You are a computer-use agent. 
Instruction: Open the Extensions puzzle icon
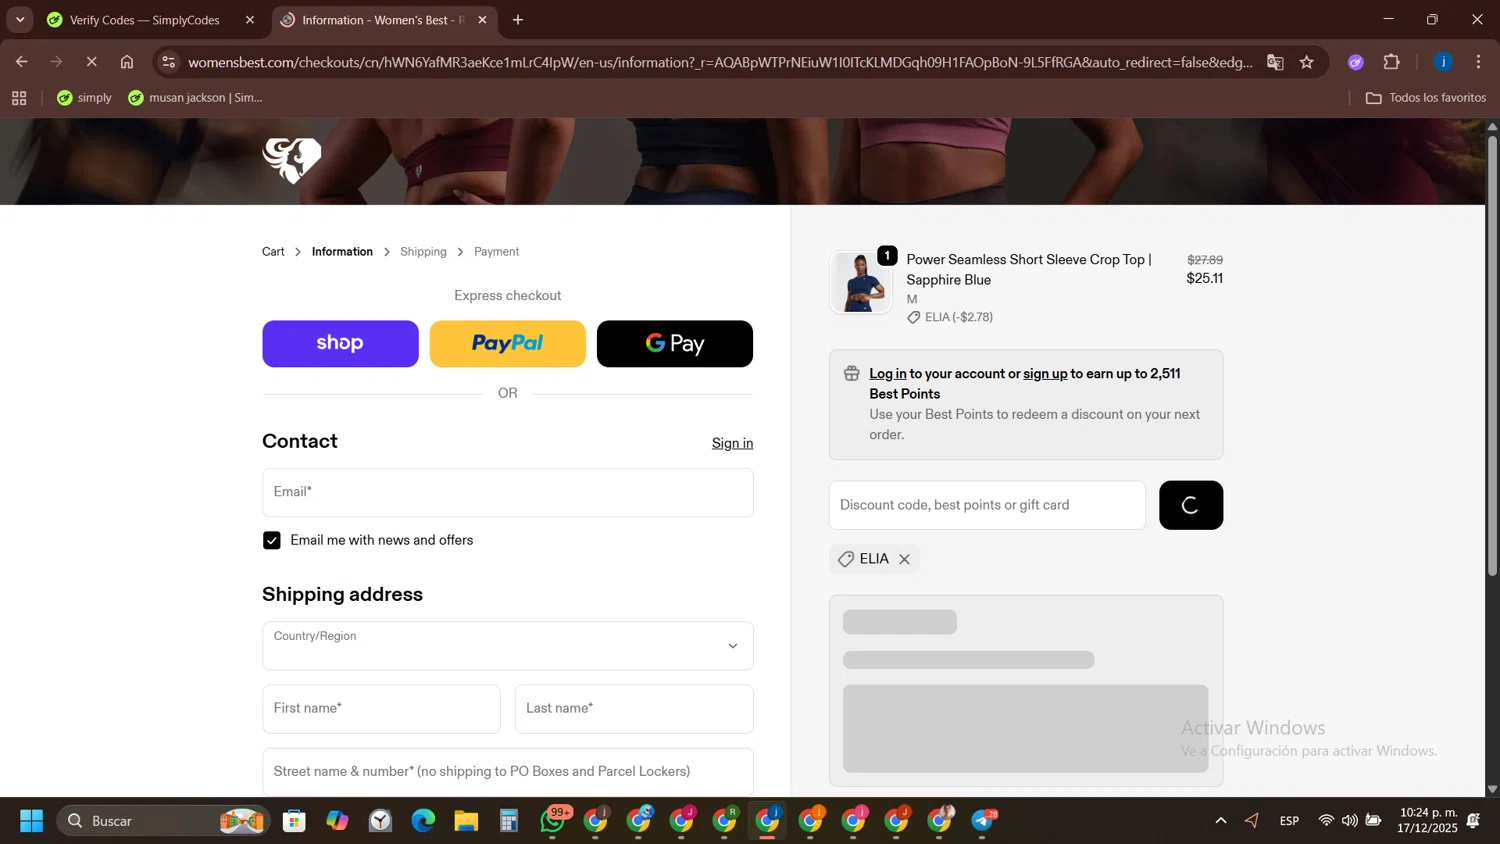[1392, 62]
